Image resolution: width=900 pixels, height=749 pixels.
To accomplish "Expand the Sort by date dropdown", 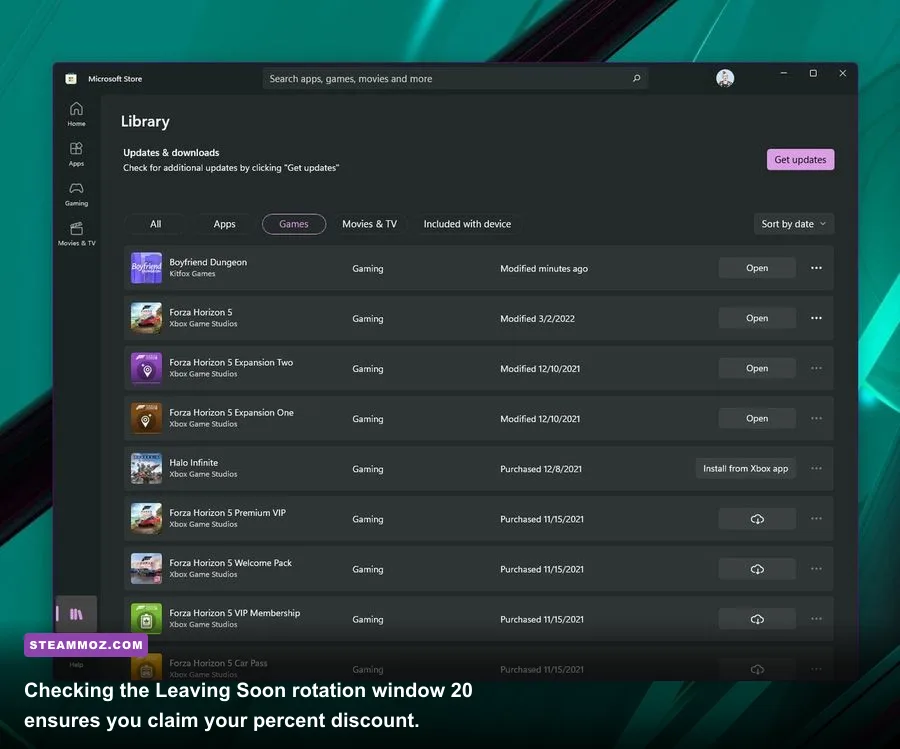I will [x=793, y=224].
